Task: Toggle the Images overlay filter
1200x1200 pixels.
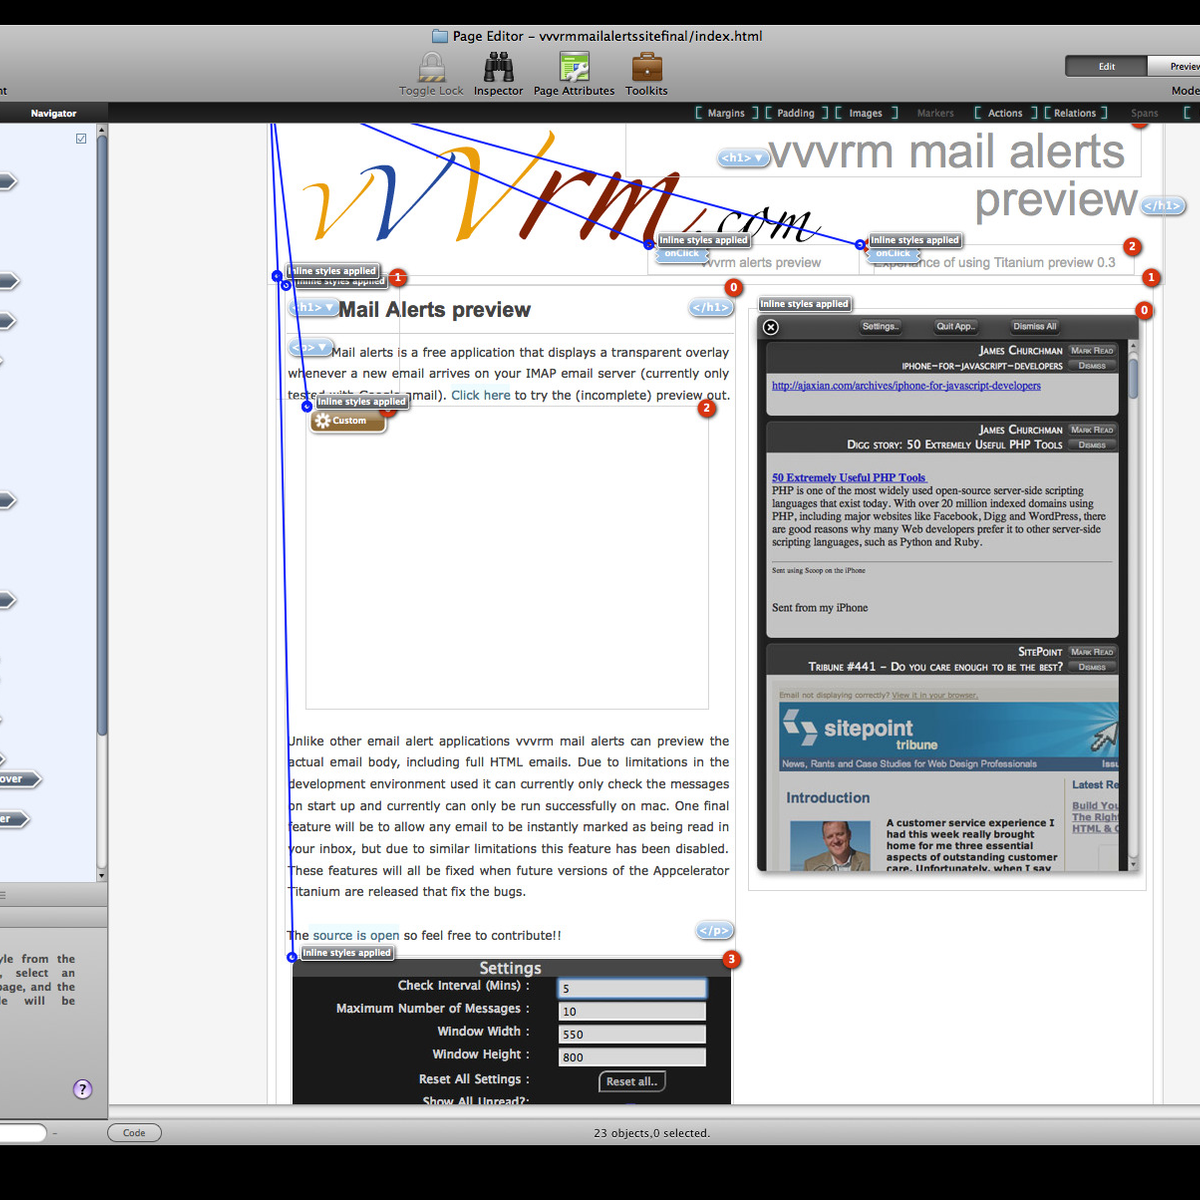Action: (866, 113)
